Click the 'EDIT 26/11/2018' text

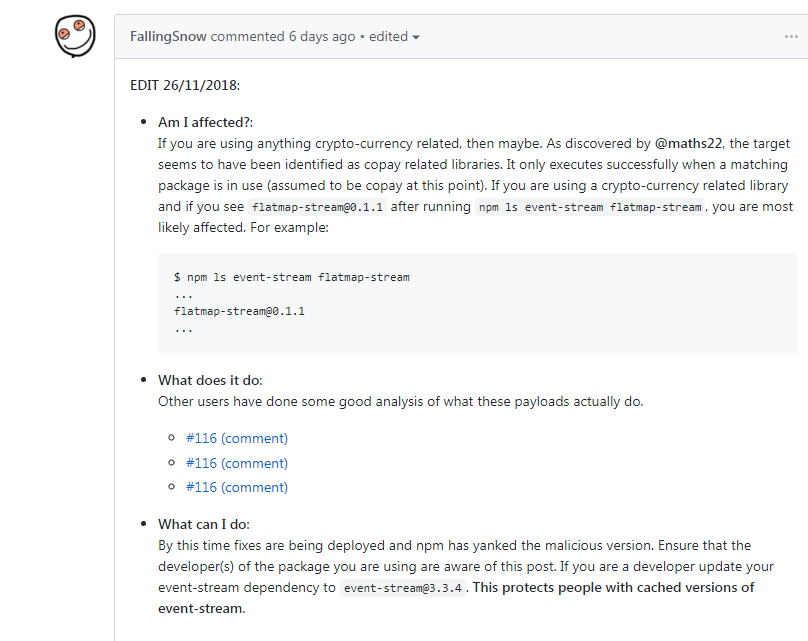[x=184, y=85]
